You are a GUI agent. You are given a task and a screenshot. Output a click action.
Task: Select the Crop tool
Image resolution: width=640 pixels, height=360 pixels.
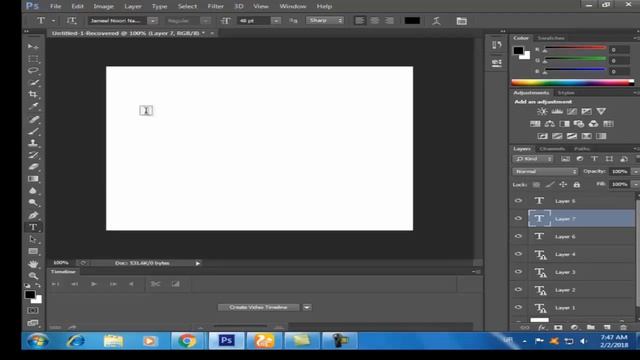point(33,94)
